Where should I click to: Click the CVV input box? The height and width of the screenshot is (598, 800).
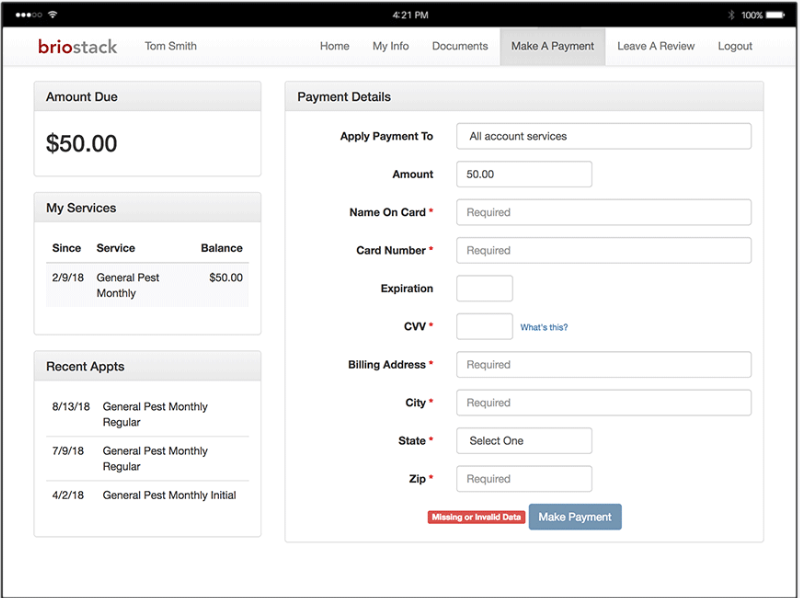[484, 326]
